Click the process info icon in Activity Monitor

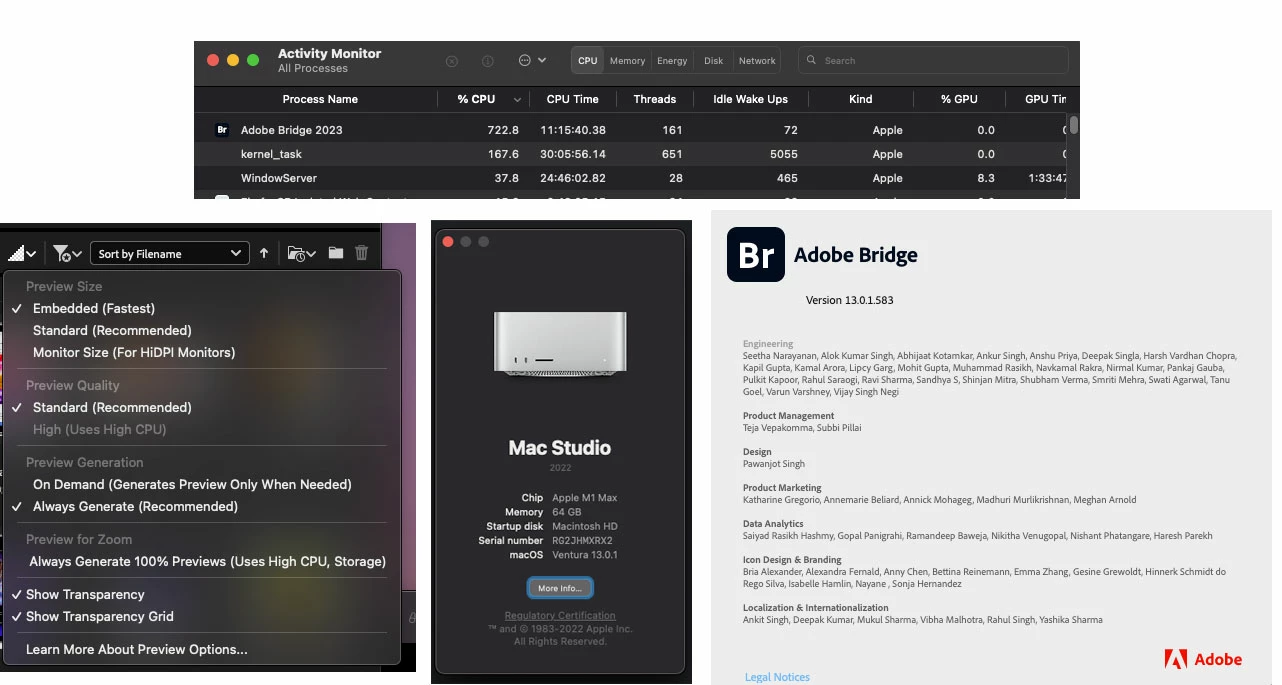pos(488,61)
